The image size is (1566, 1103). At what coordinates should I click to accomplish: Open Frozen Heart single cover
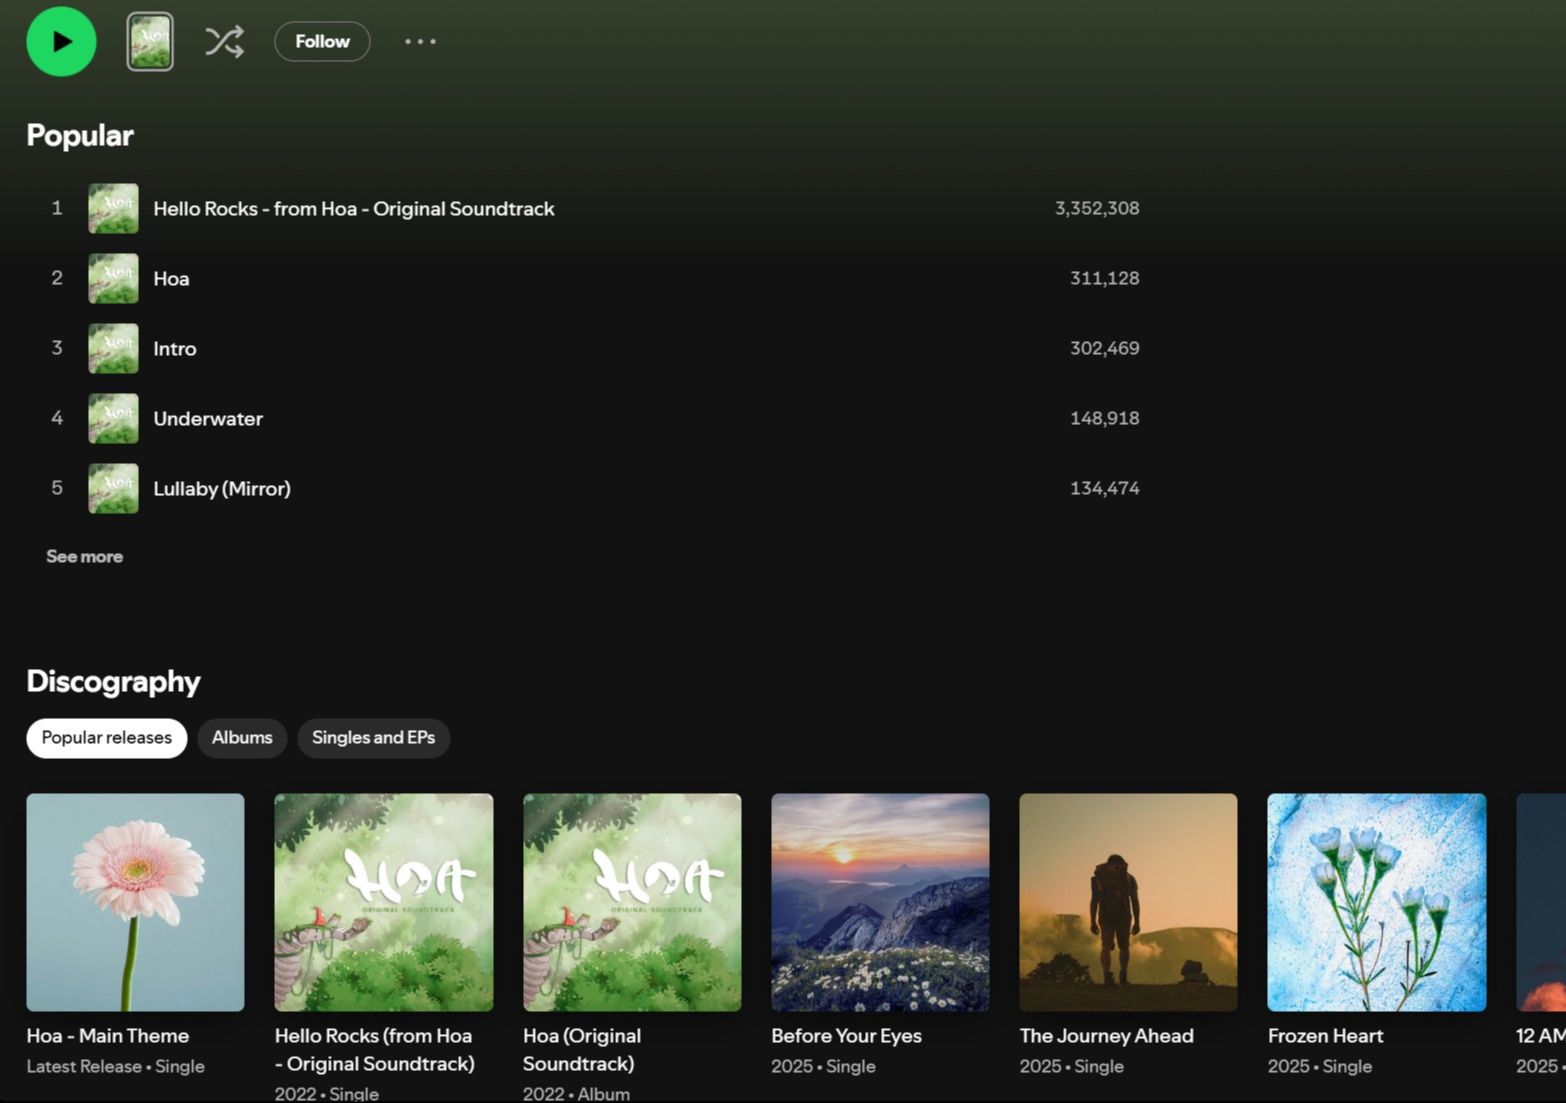coord(1376,902)
